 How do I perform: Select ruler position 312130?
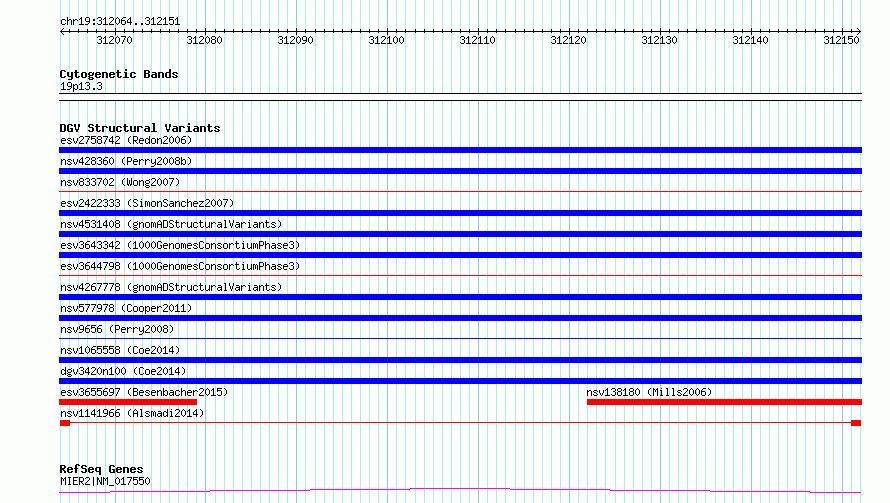click(x=660, y=40)
